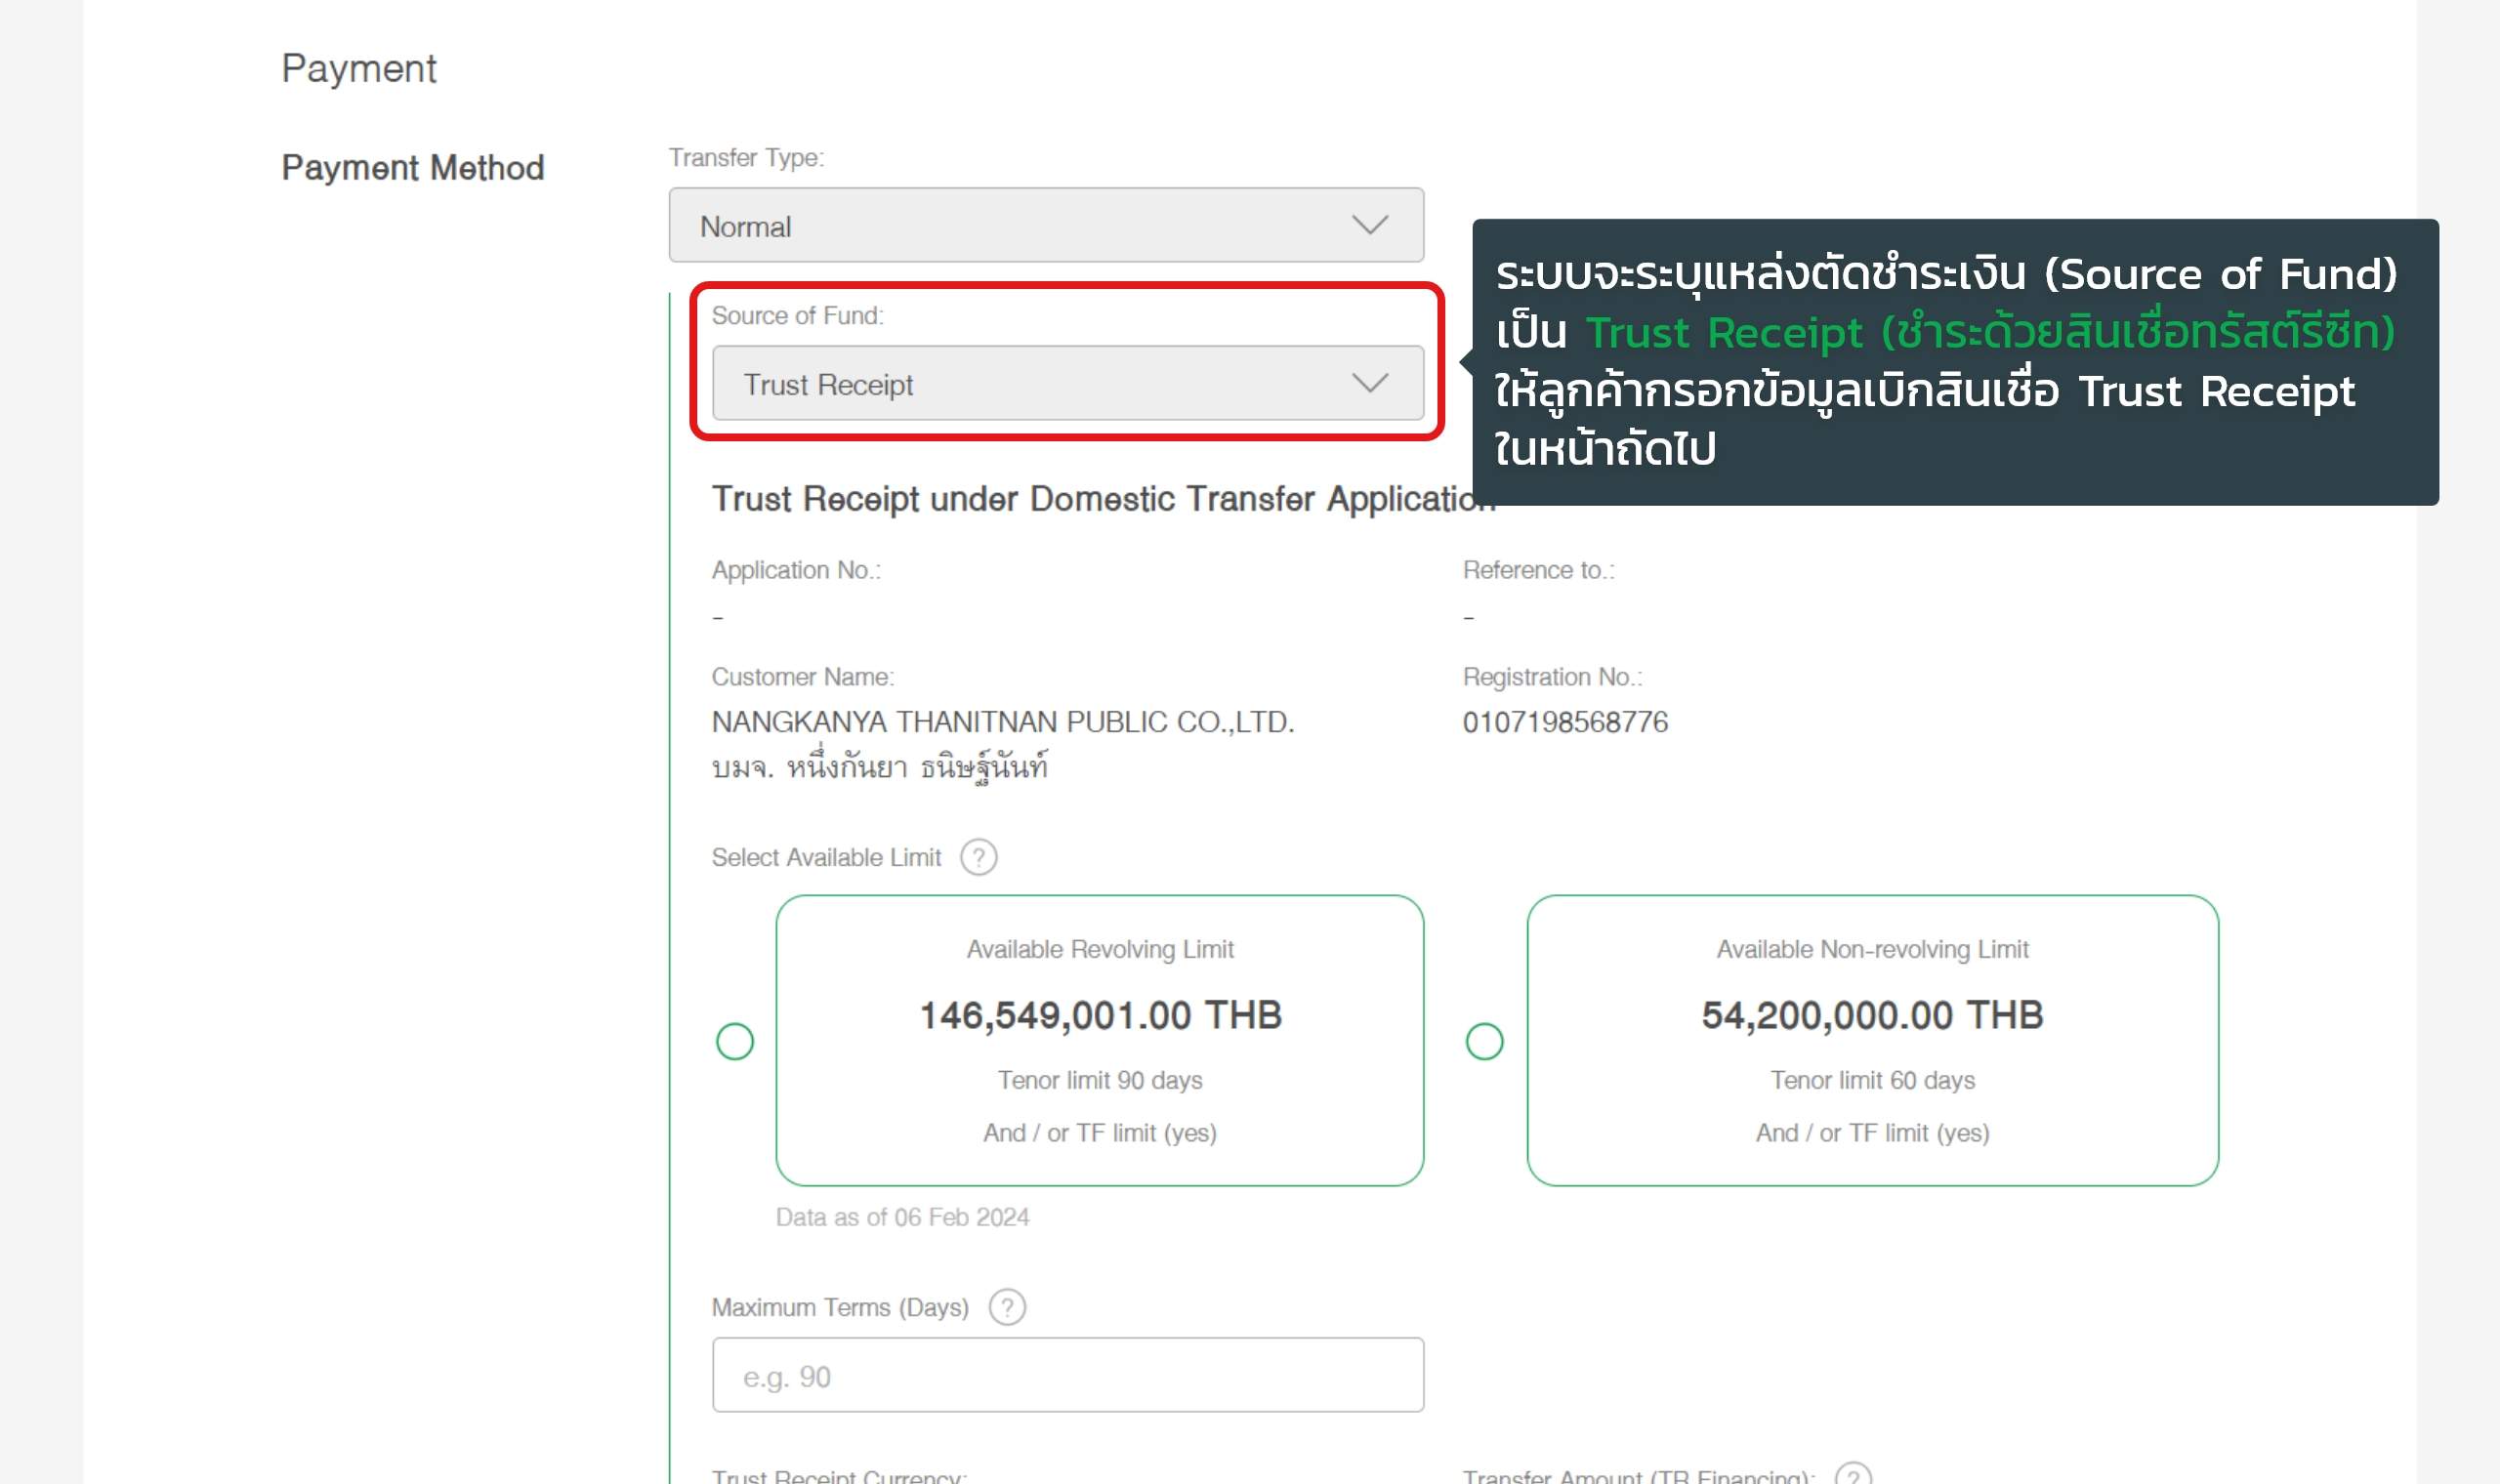Select the Available Revolving Limit radio button

(734, 1041)
